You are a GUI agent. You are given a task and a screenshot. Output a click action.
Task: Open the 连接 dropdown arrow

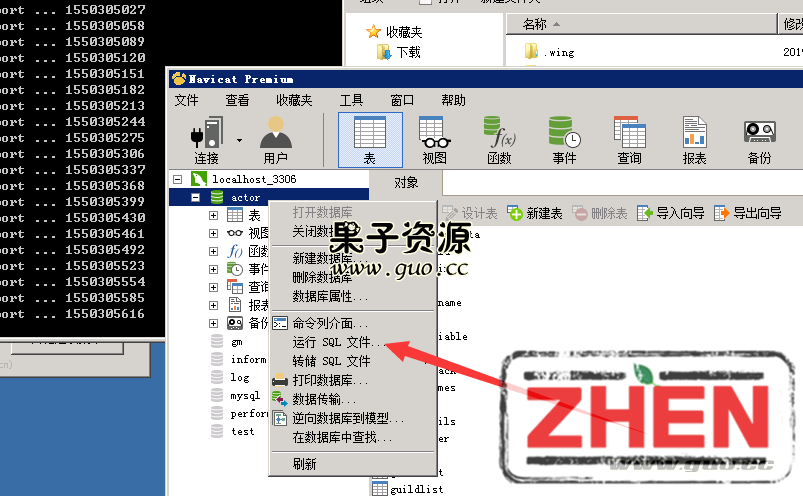[x=239, y=141]
